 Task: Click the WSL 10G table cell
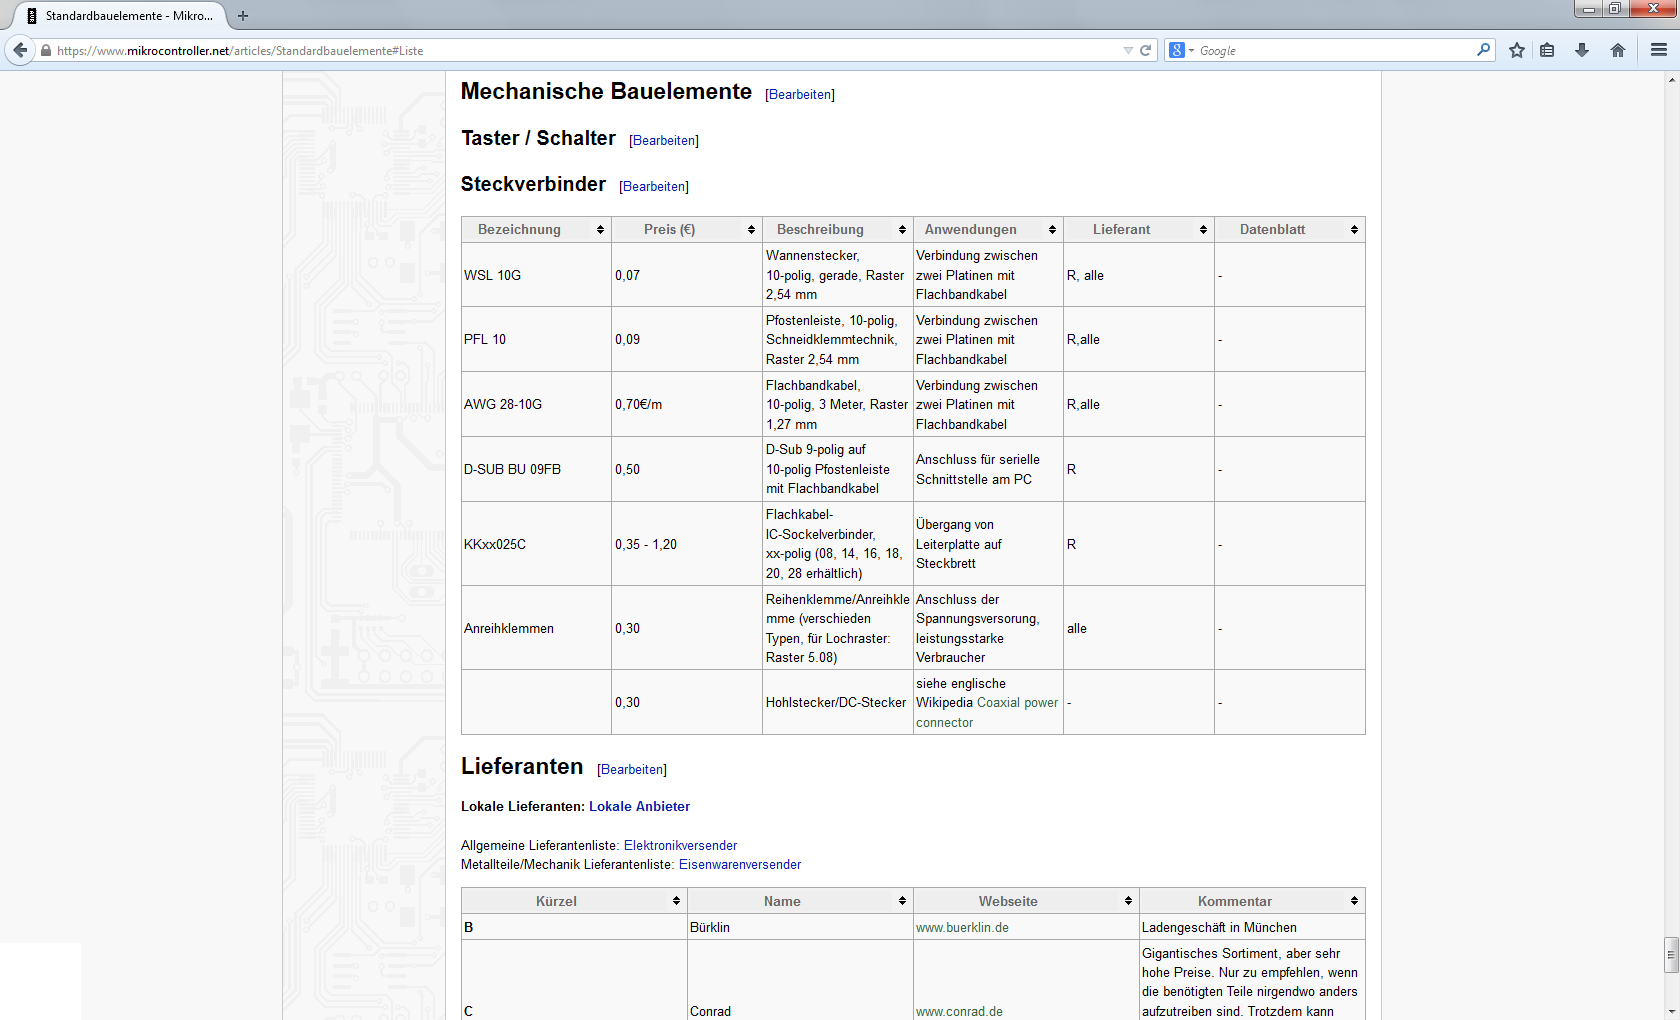[536, 275]
